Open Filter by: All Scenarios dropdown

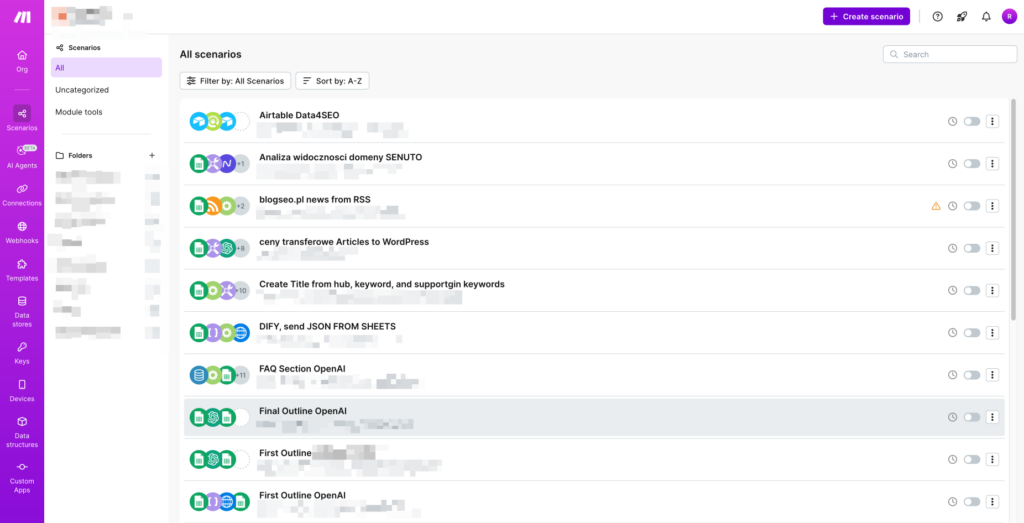click(235, 80)
